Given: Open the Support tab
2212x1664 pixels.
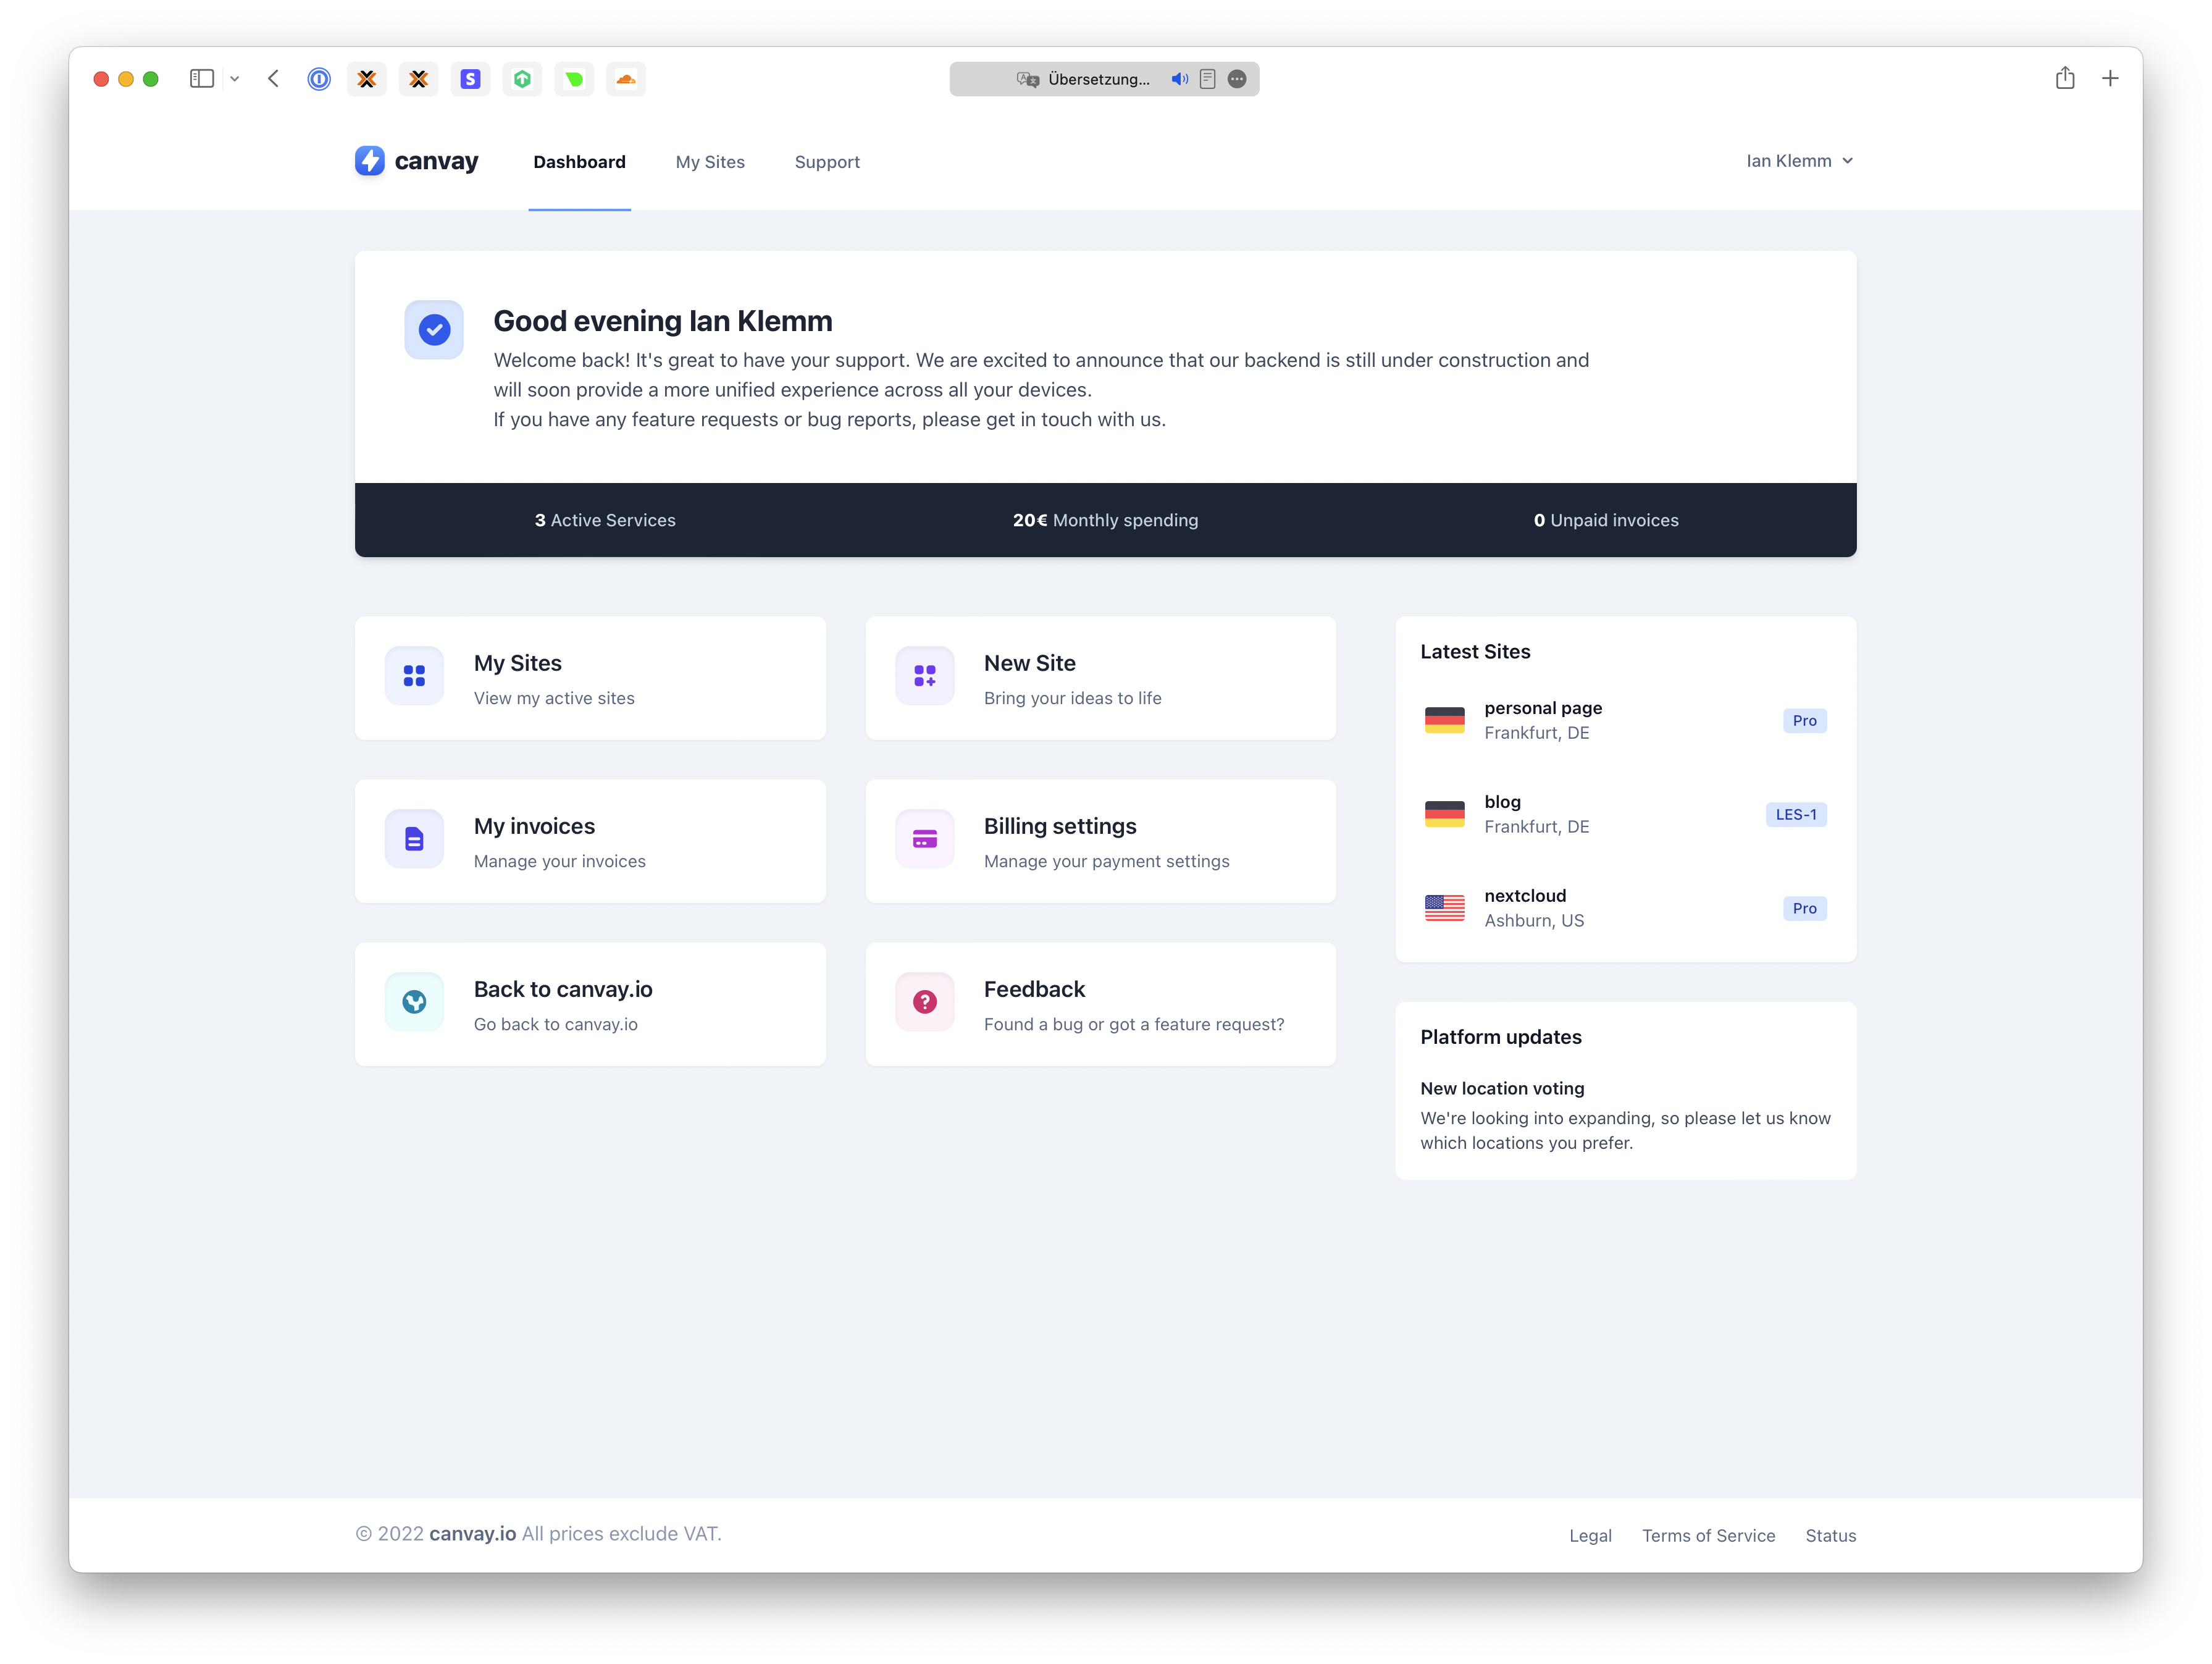Looking at the screenshot, I should click(827, 162).
